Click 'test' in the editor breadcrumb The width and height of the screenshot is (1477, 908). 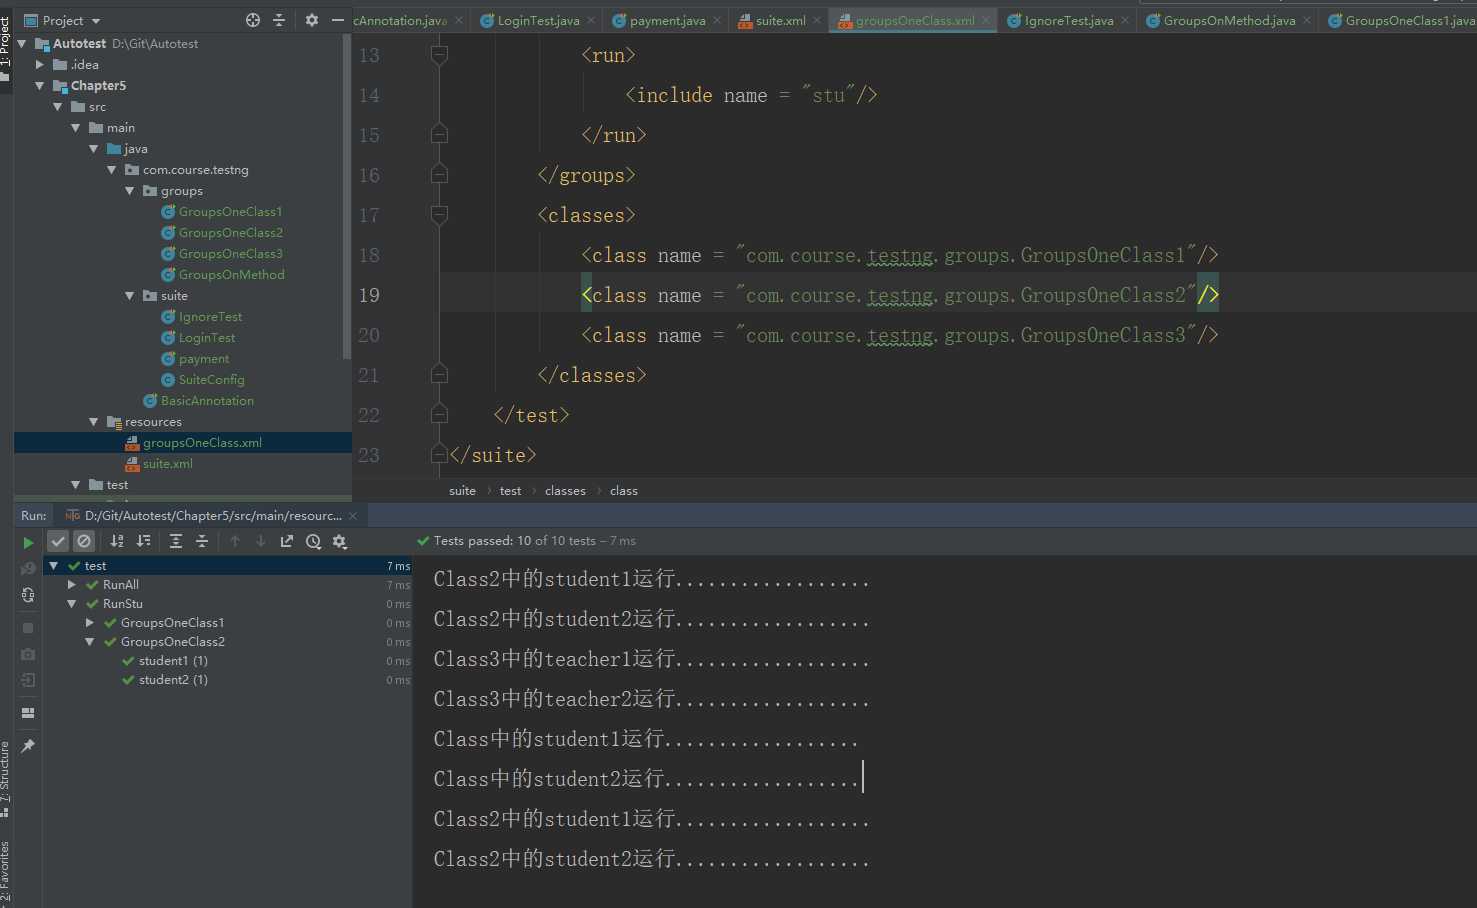click(x=510, y=491)
